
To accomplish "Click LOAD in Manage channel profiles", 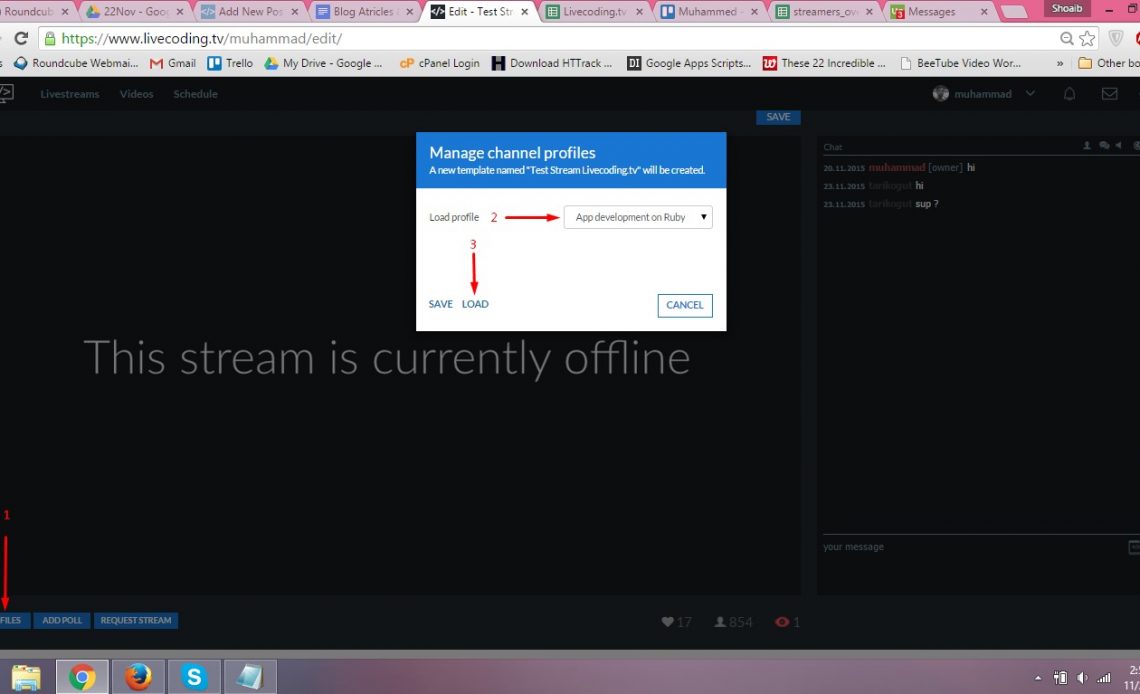I will coord(475,303).
